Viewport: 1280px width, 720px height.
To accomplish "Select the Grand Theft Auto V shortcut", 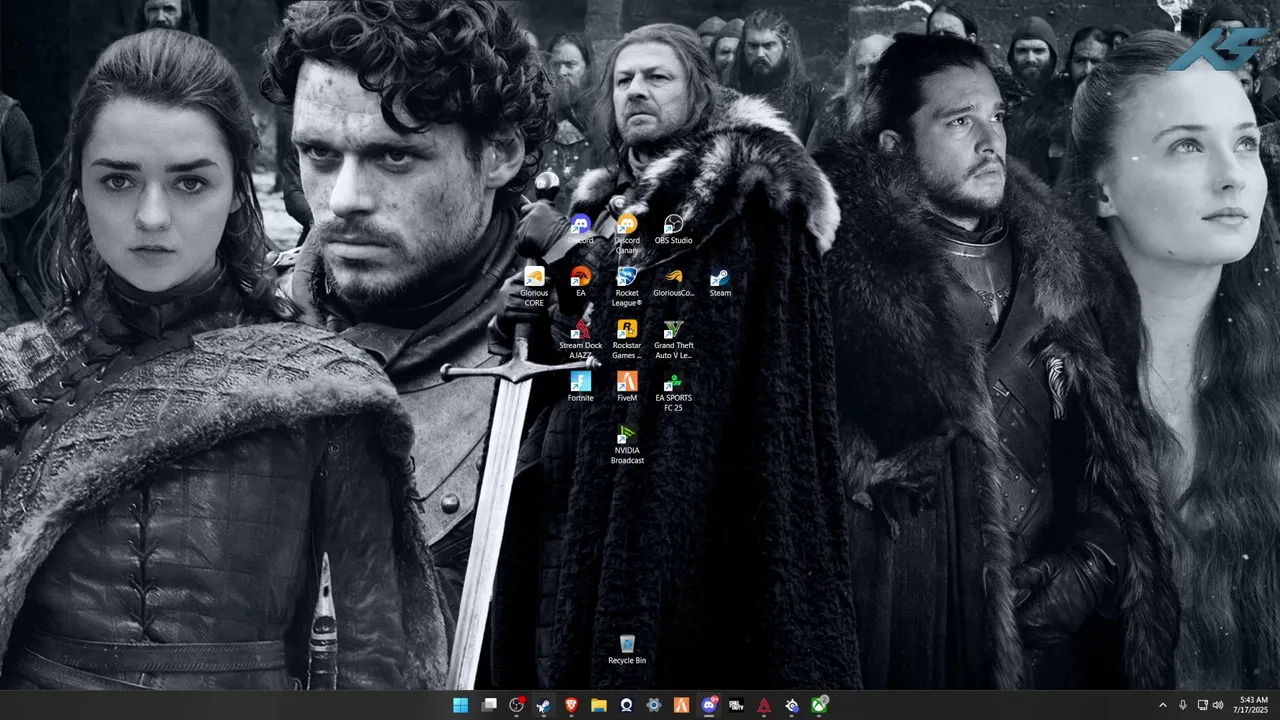I will [674, 339].
